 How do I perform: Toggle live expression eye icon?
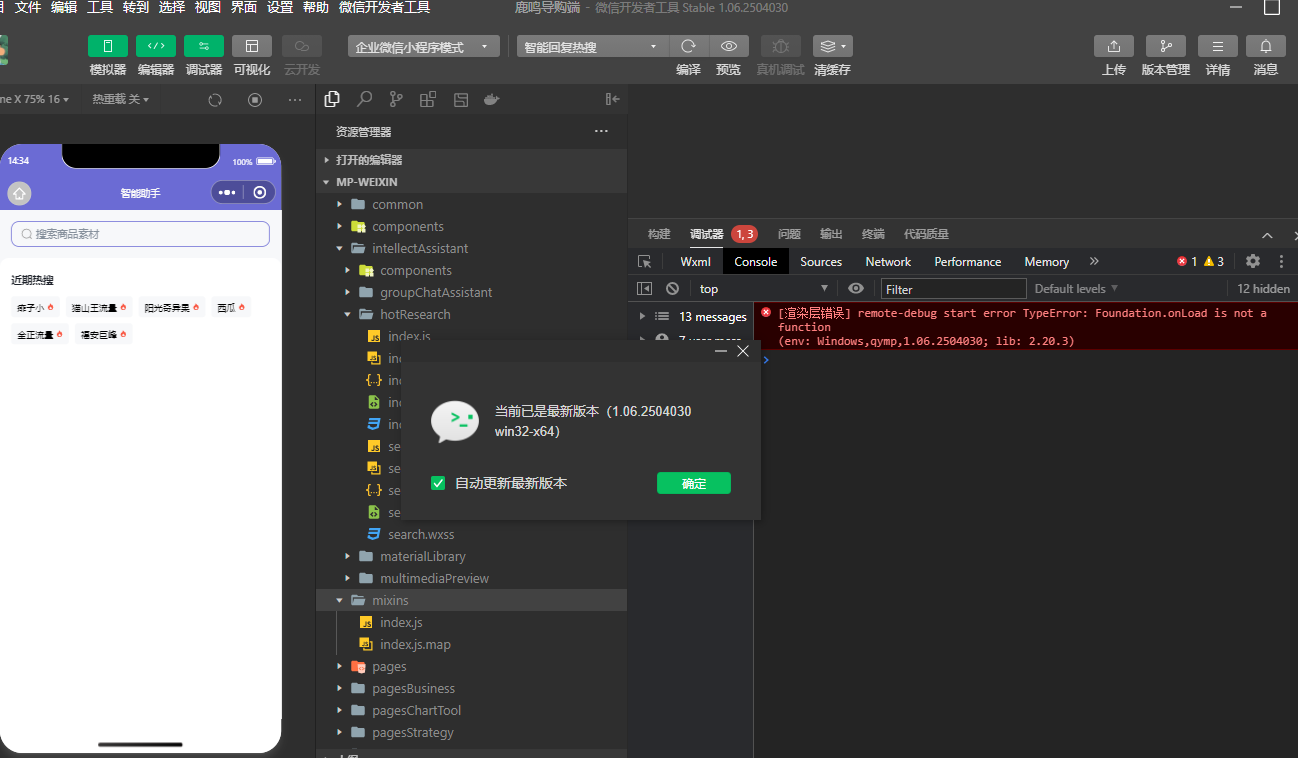point(856,288)
